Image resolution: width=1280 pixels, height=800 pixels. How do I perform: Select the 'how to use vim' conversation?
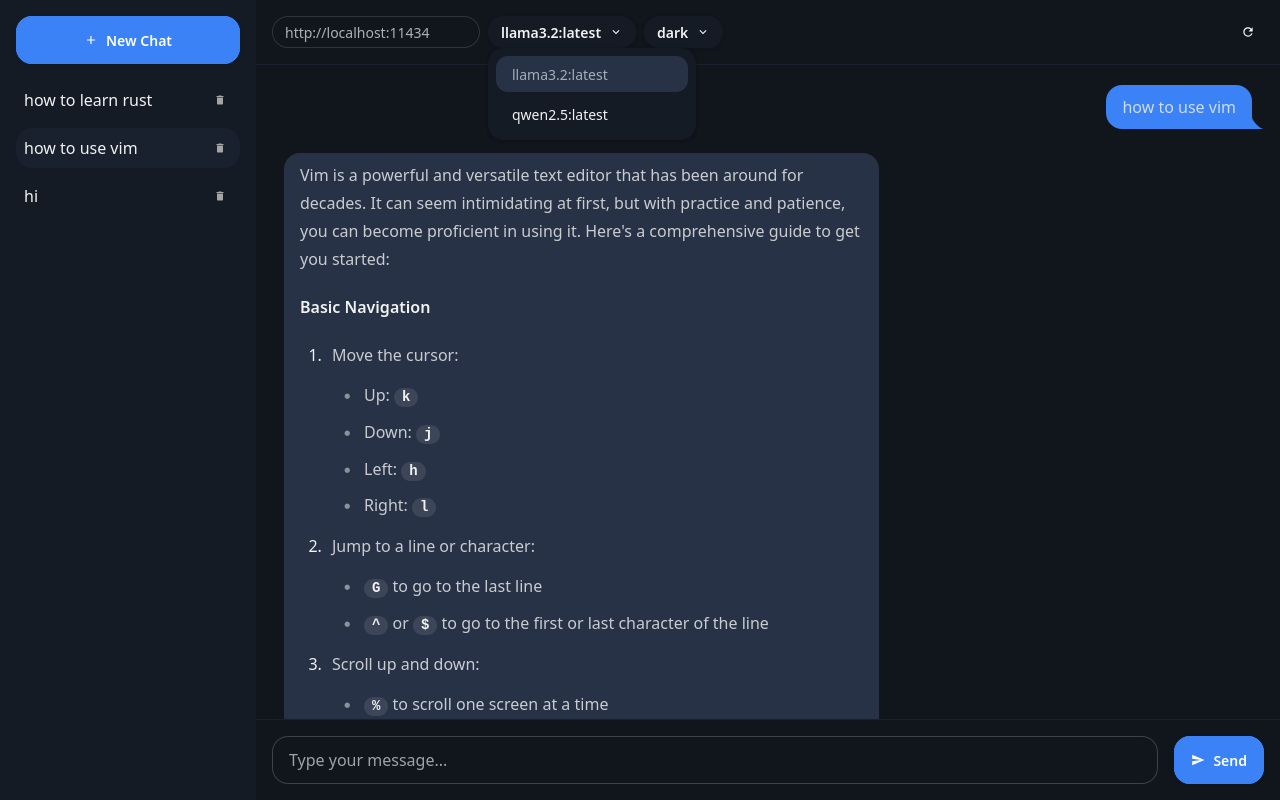(81, 148)
